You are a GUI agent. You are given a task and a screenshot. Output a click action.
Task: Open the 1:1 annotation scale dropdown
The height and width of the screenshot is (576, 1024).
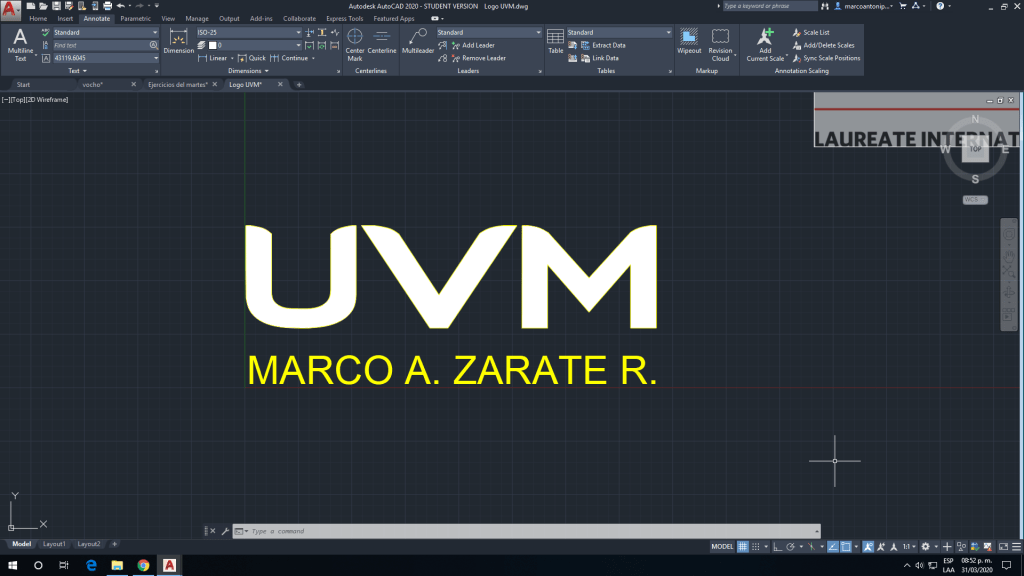[908, 547]
